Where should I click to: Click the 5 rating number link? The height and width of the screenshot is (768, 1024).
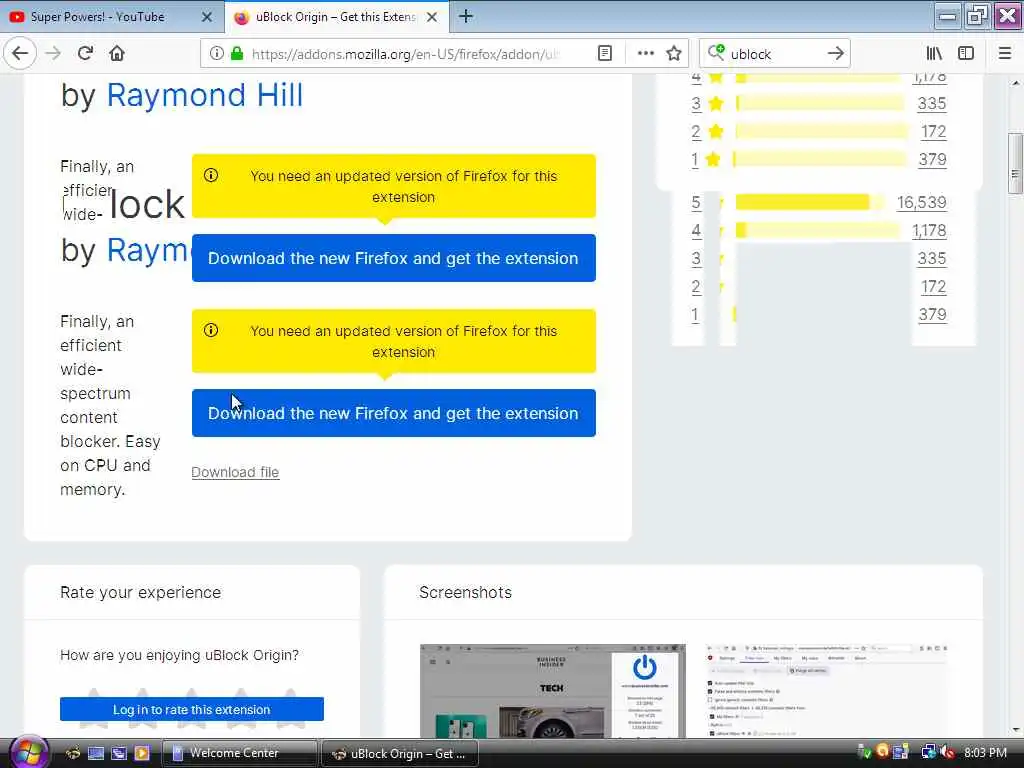696,202
